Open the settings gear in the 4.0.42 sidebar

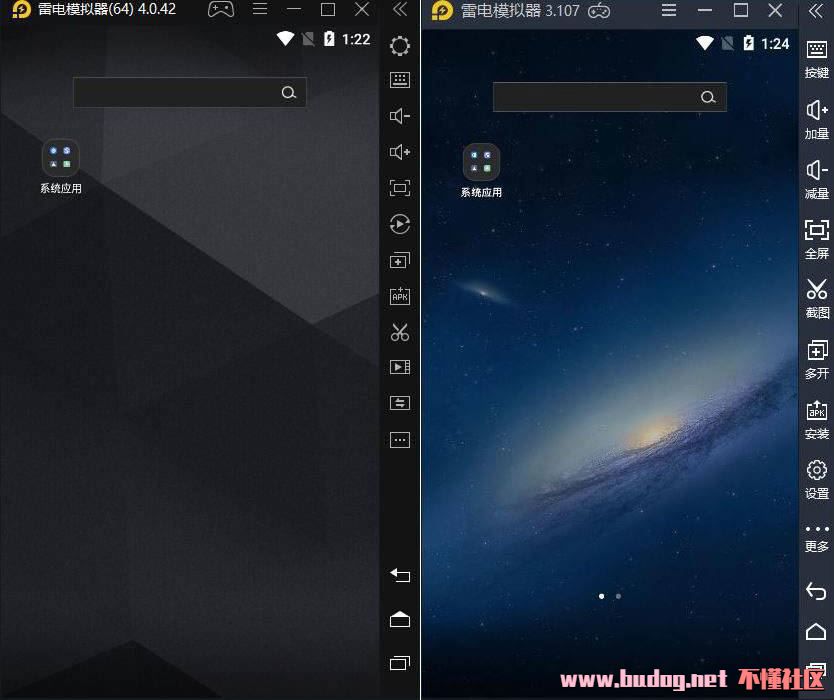pyautogui.click(x=400, y=46)
